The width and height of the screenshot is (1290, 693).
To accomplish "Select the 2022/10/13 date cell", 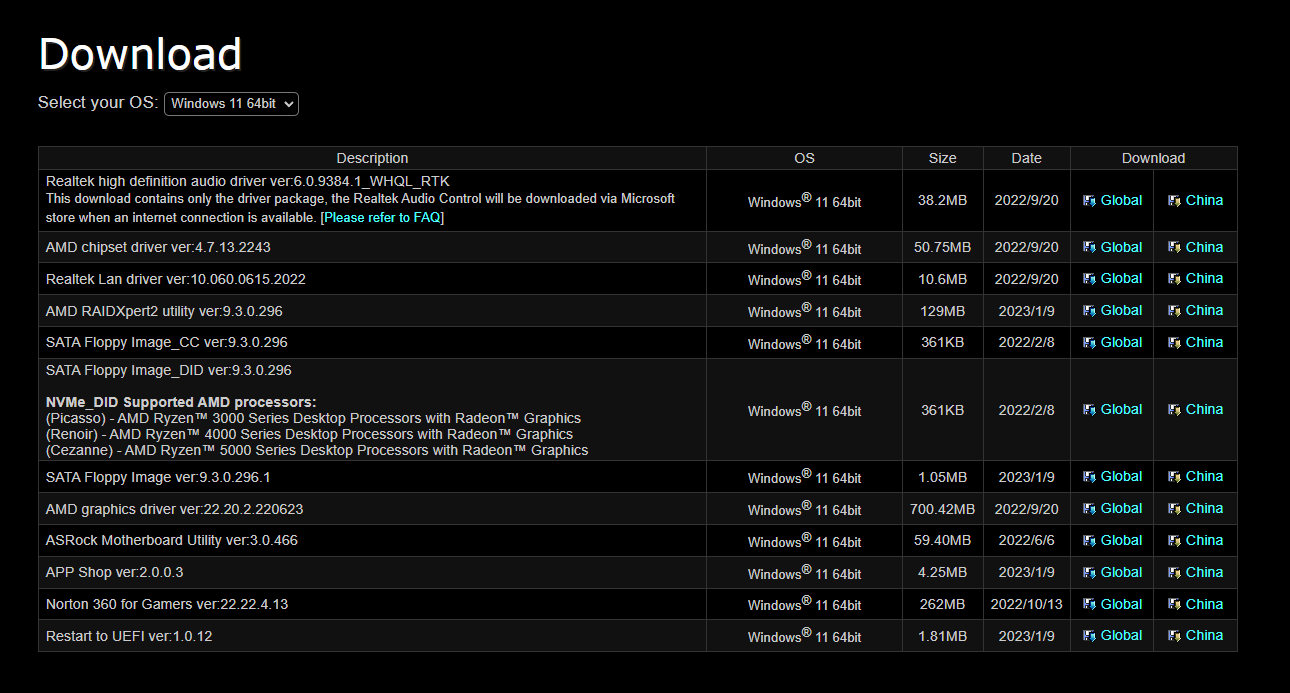I will [1026, 604].
